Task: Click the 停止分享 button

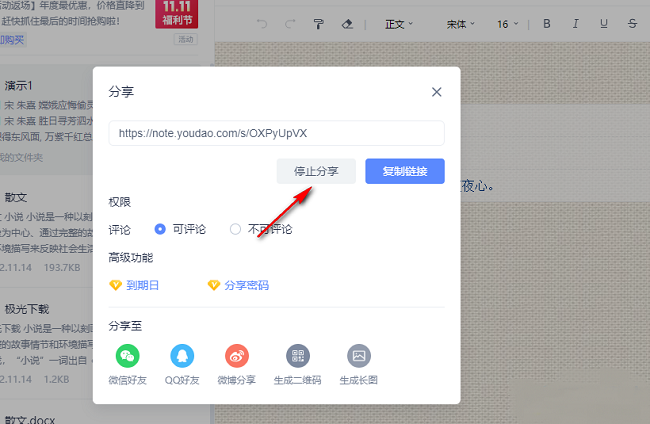Action: 316,171
